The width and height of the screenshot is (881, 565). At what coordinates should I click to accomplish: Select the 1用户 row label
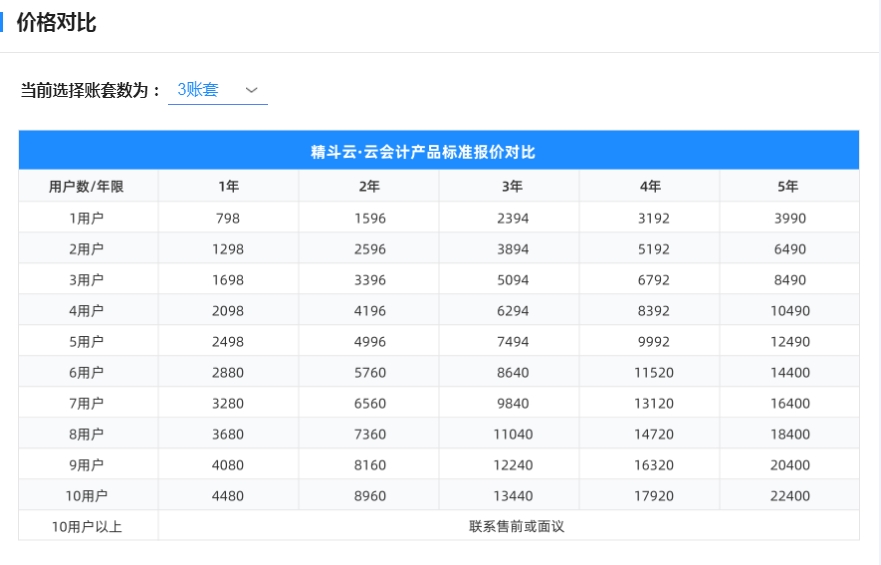tap(87, 218)
